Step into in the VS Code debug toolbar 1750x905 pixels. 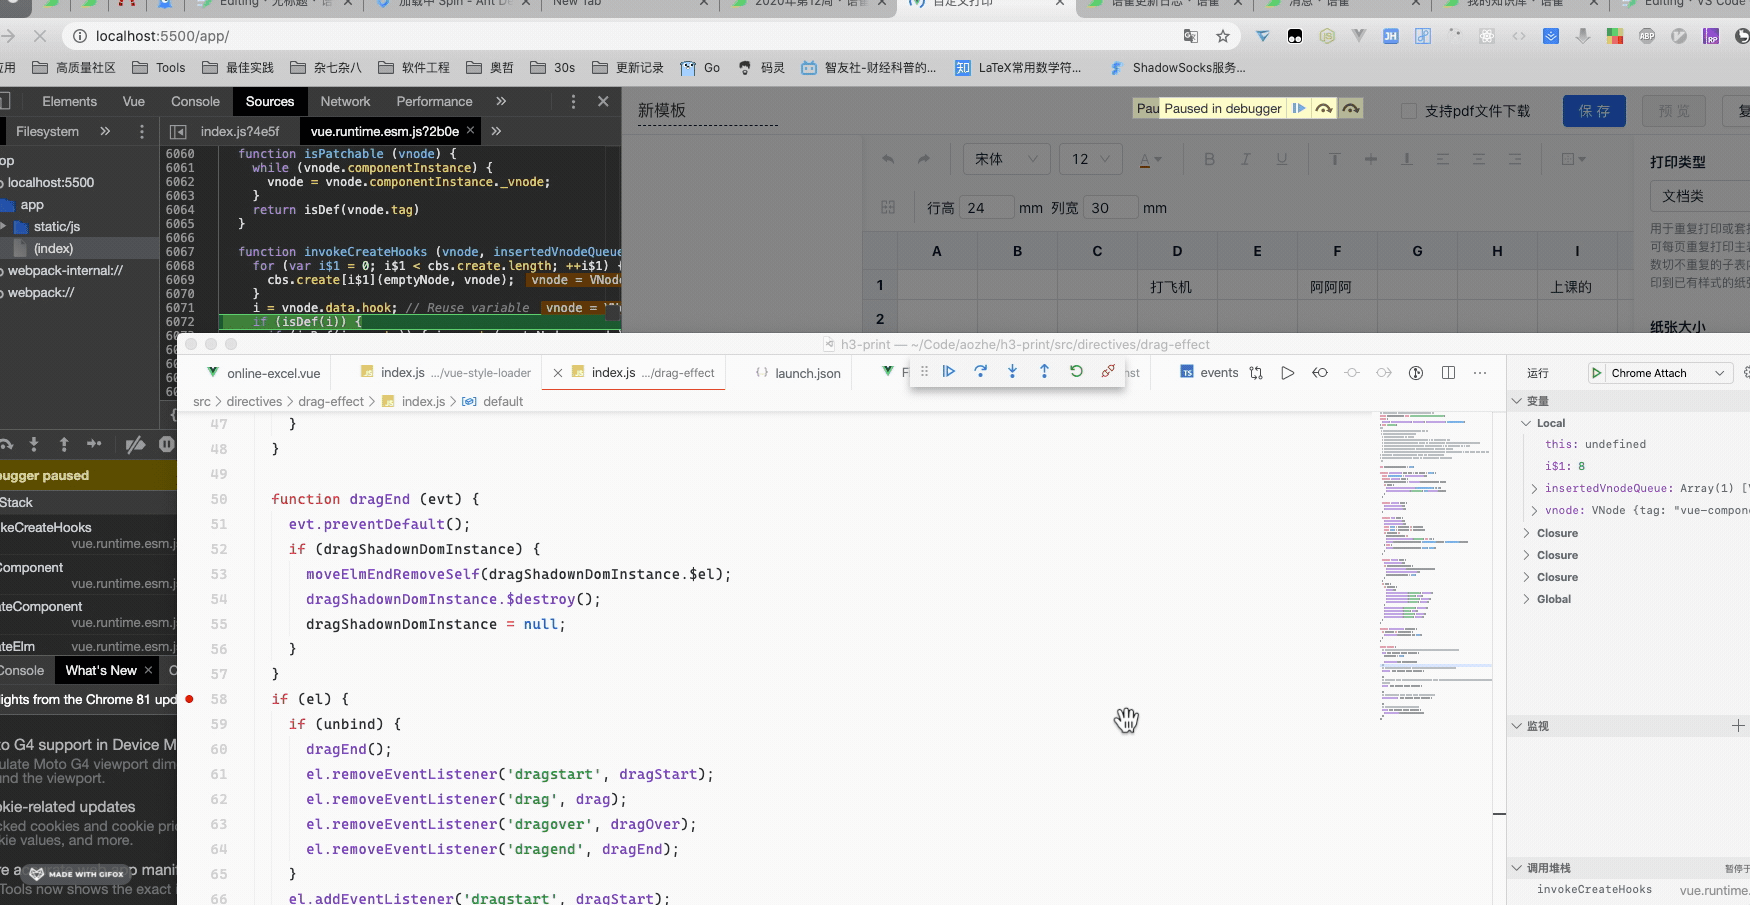pos(1013,371)
